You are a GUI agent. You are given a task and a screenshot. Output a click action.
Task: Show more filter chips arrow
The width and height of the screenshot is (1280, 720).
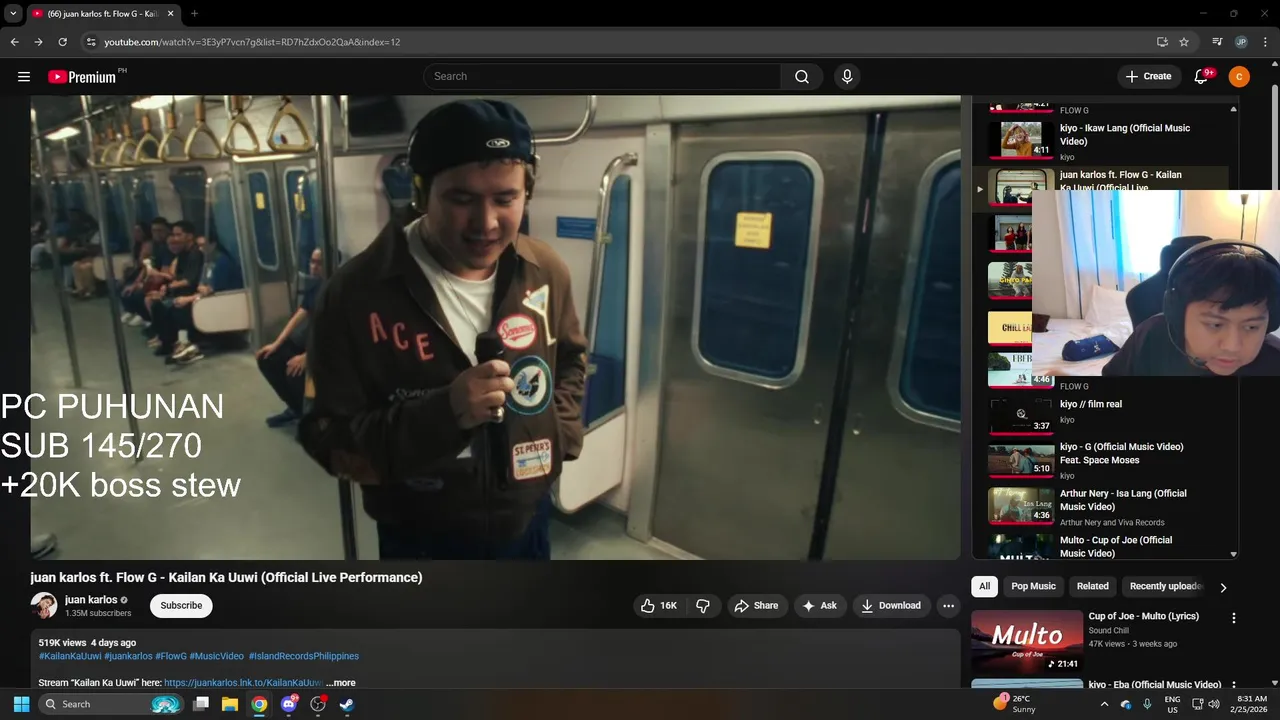click(1223, 587)
